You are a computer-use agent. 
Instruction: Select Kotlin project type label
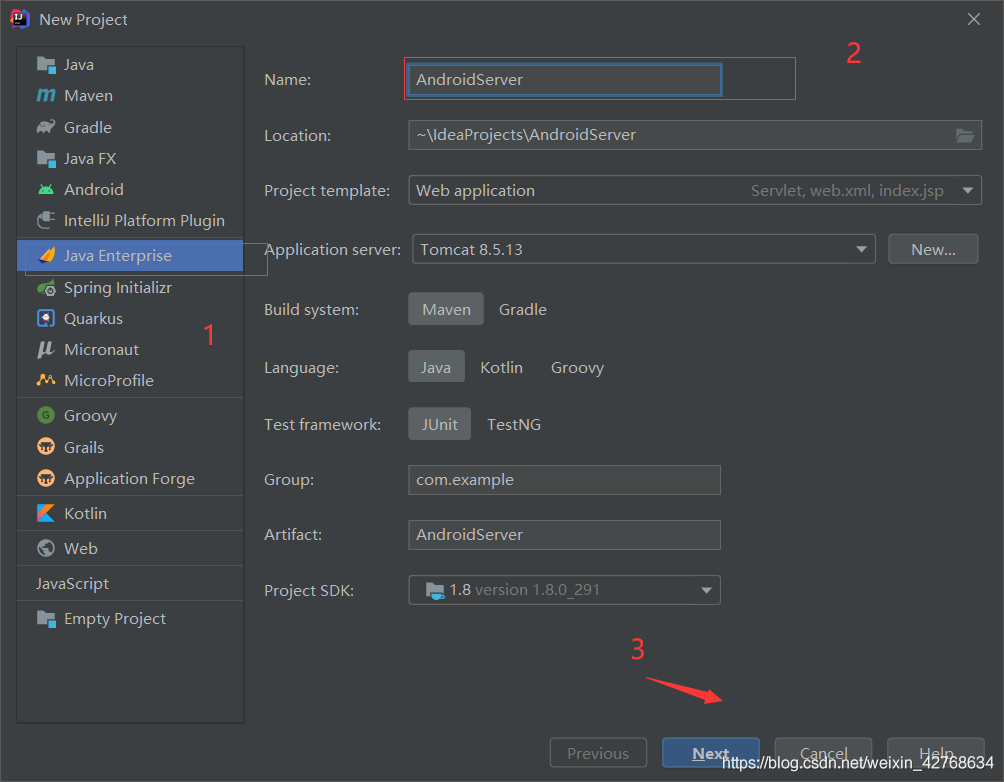(85, 514)
